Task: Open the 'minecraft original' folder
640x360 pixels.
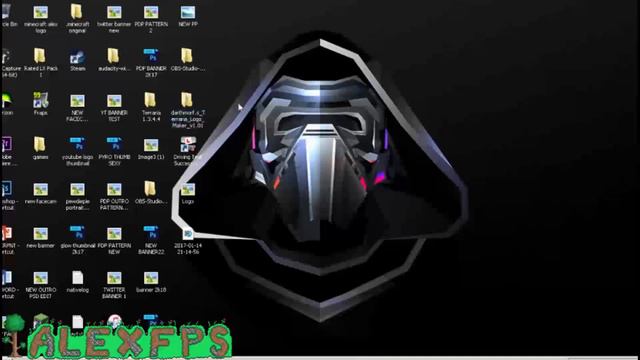Action: [77, 19]
